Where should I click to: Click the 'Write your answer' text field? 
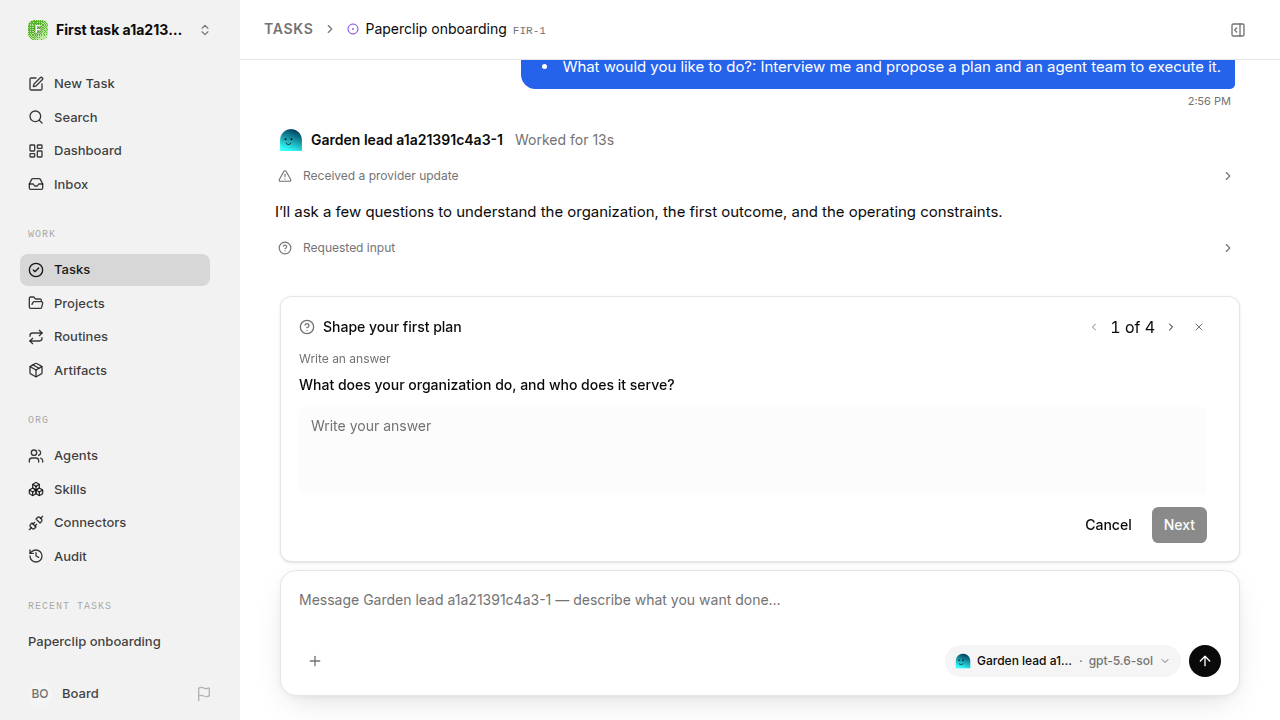753,450
